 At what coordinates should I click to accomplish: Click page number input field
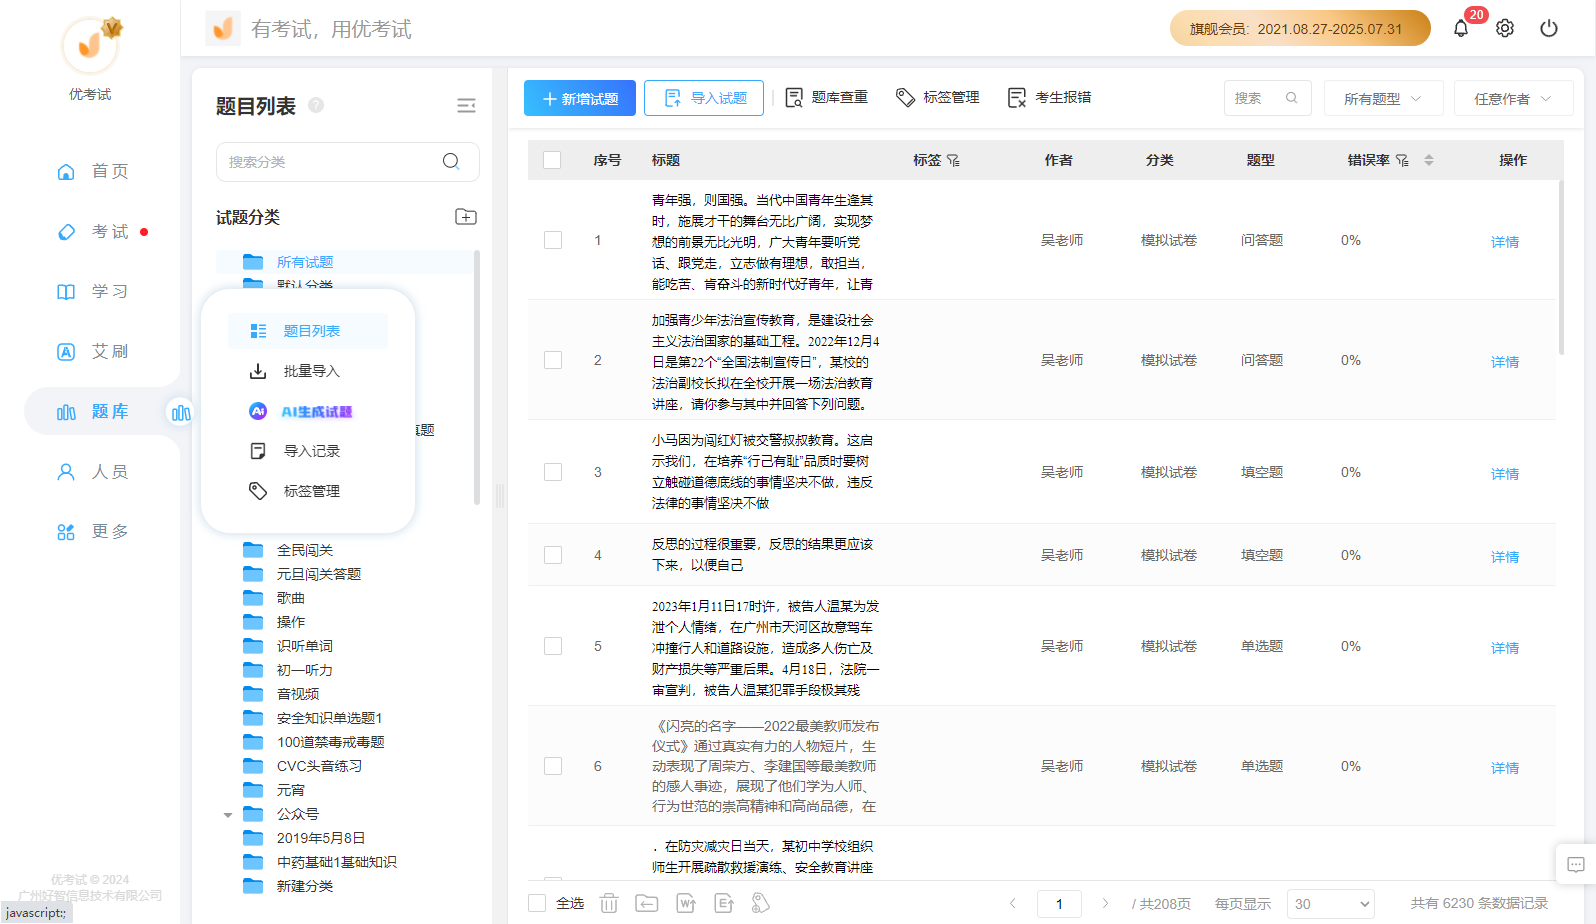[x=1059, y=903]
